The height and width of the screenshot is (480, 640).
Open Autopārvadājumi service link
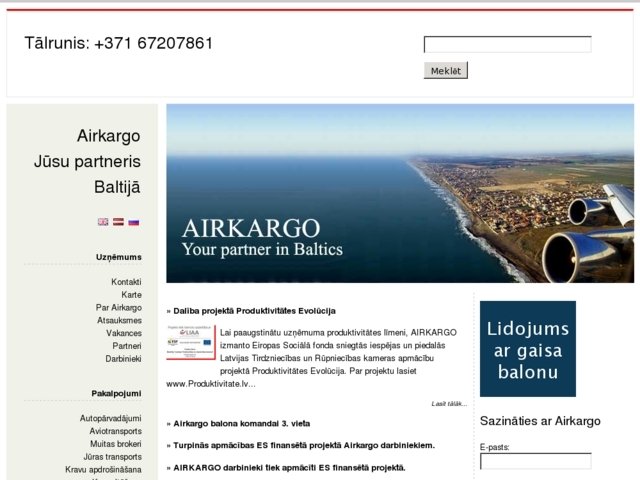point(111,418)
